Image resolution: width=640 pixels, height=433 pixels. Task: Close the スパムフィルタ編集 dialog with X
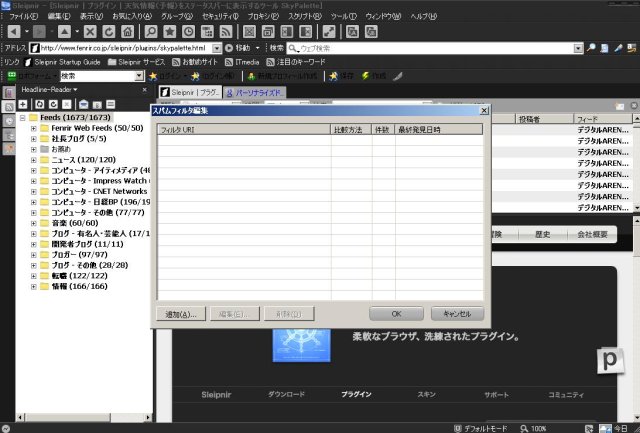(x=484, y=111)
